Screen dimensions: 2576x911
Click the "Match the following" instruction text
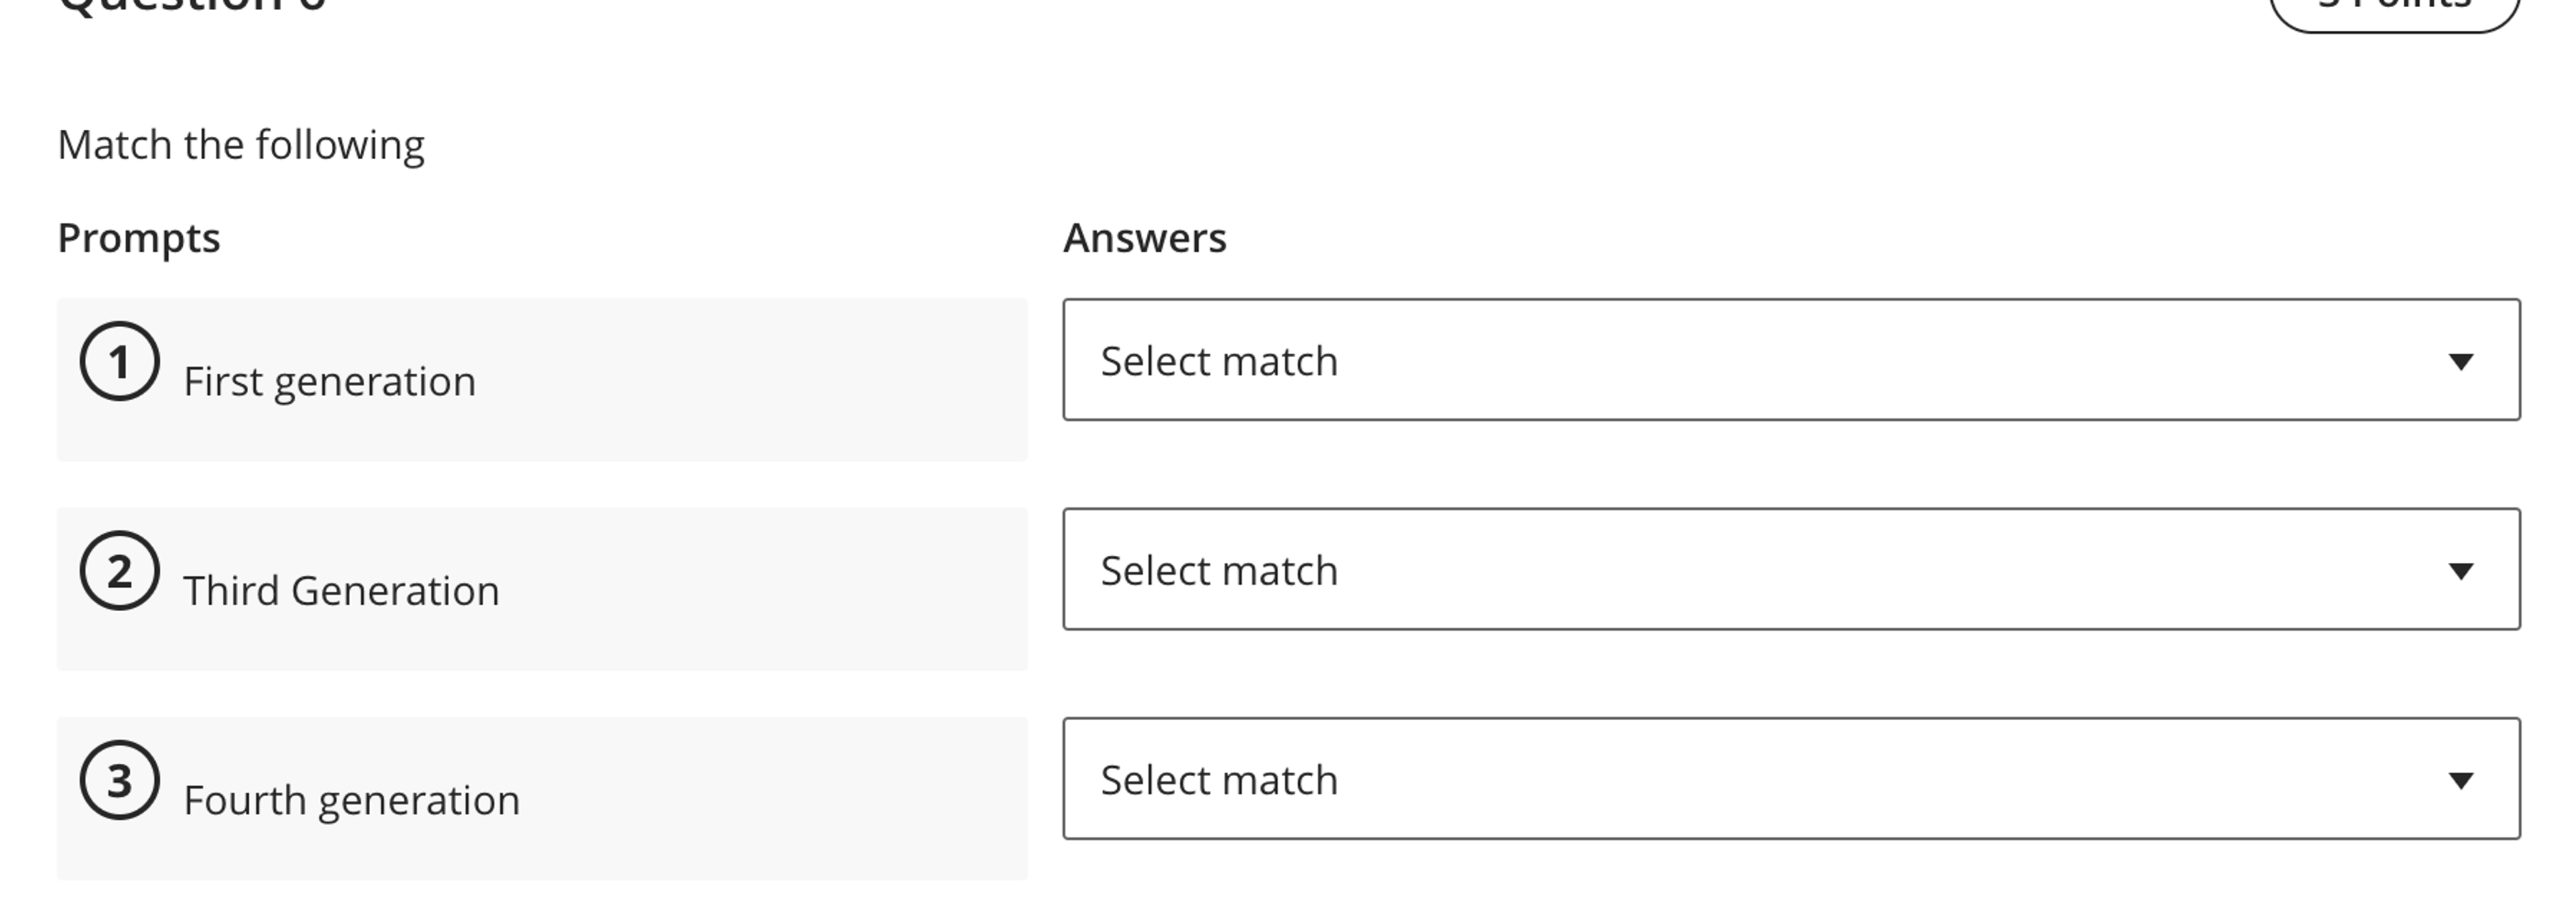[x=241, y=145]
